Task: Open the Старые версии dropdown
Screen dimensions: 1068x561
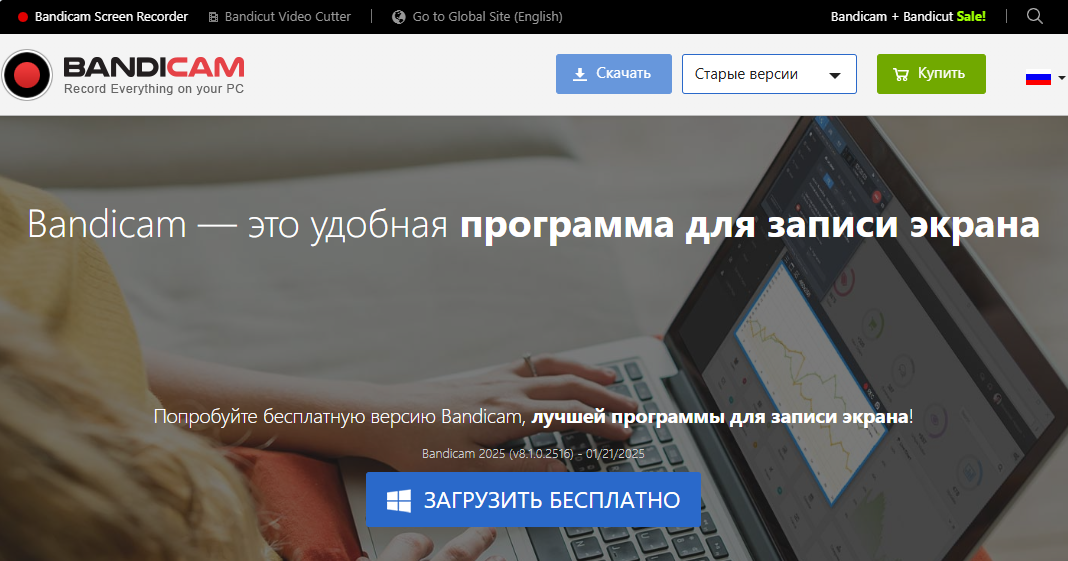Action: click(x=769, y=74)
